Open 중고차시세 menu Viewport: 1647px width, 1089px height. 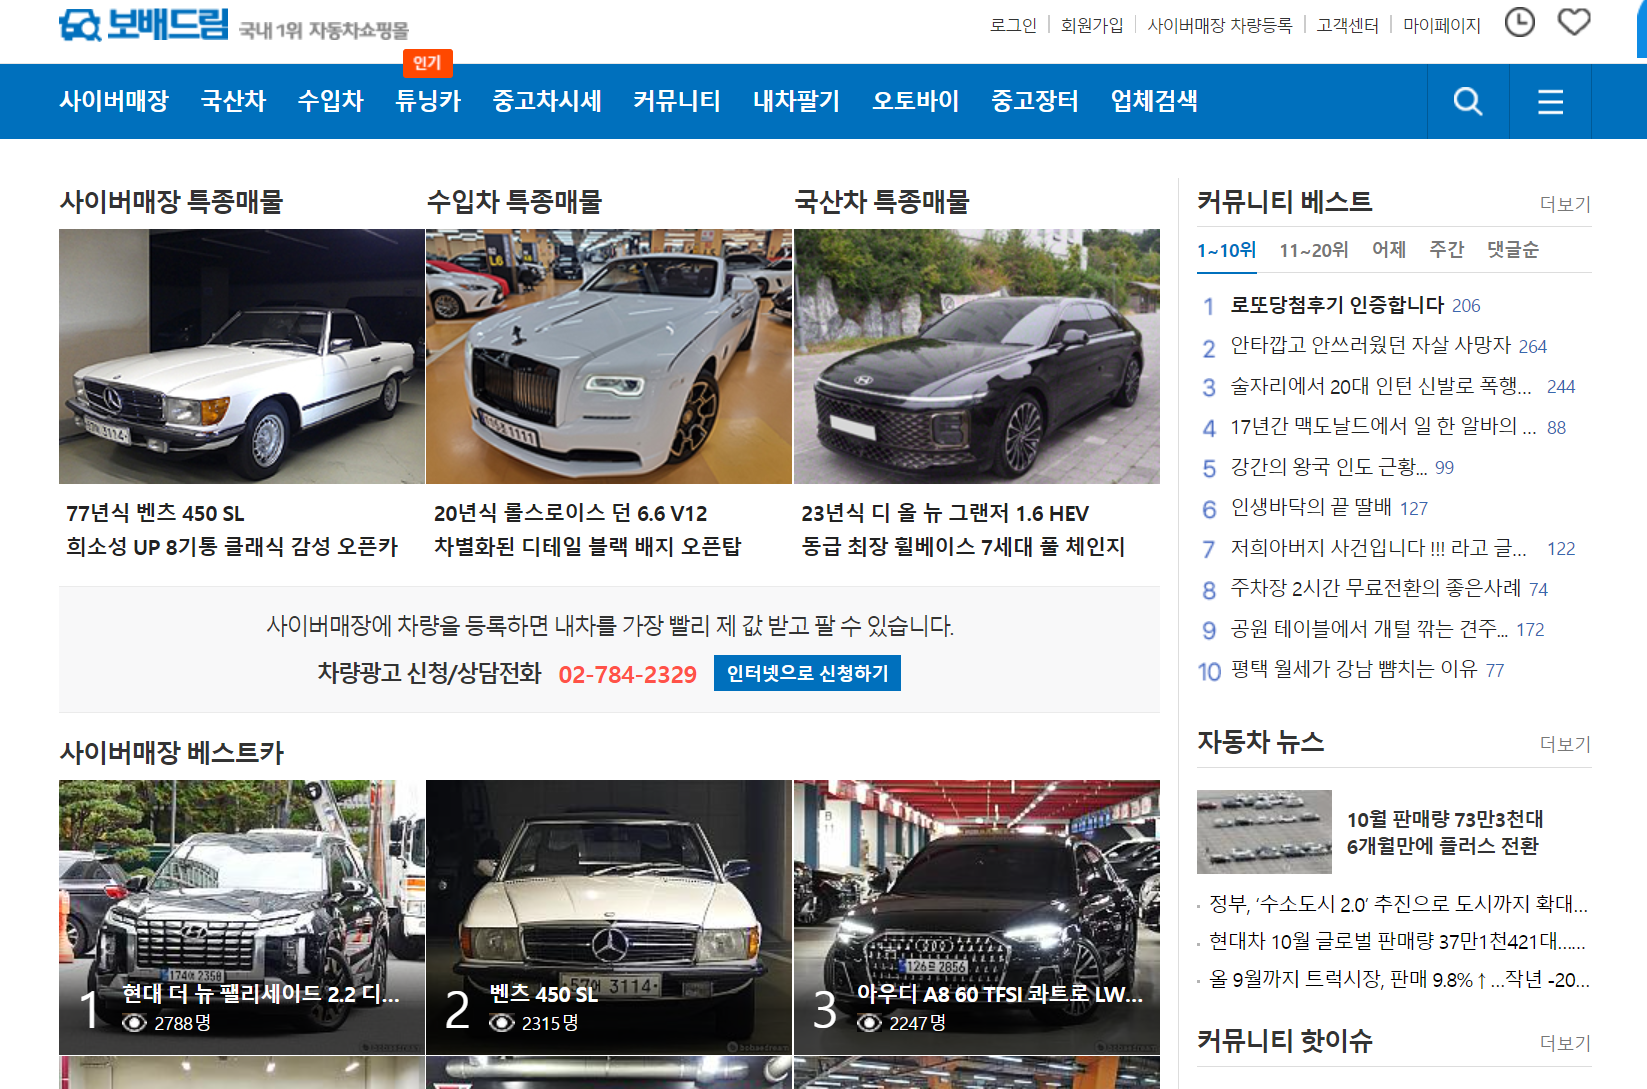547,101
